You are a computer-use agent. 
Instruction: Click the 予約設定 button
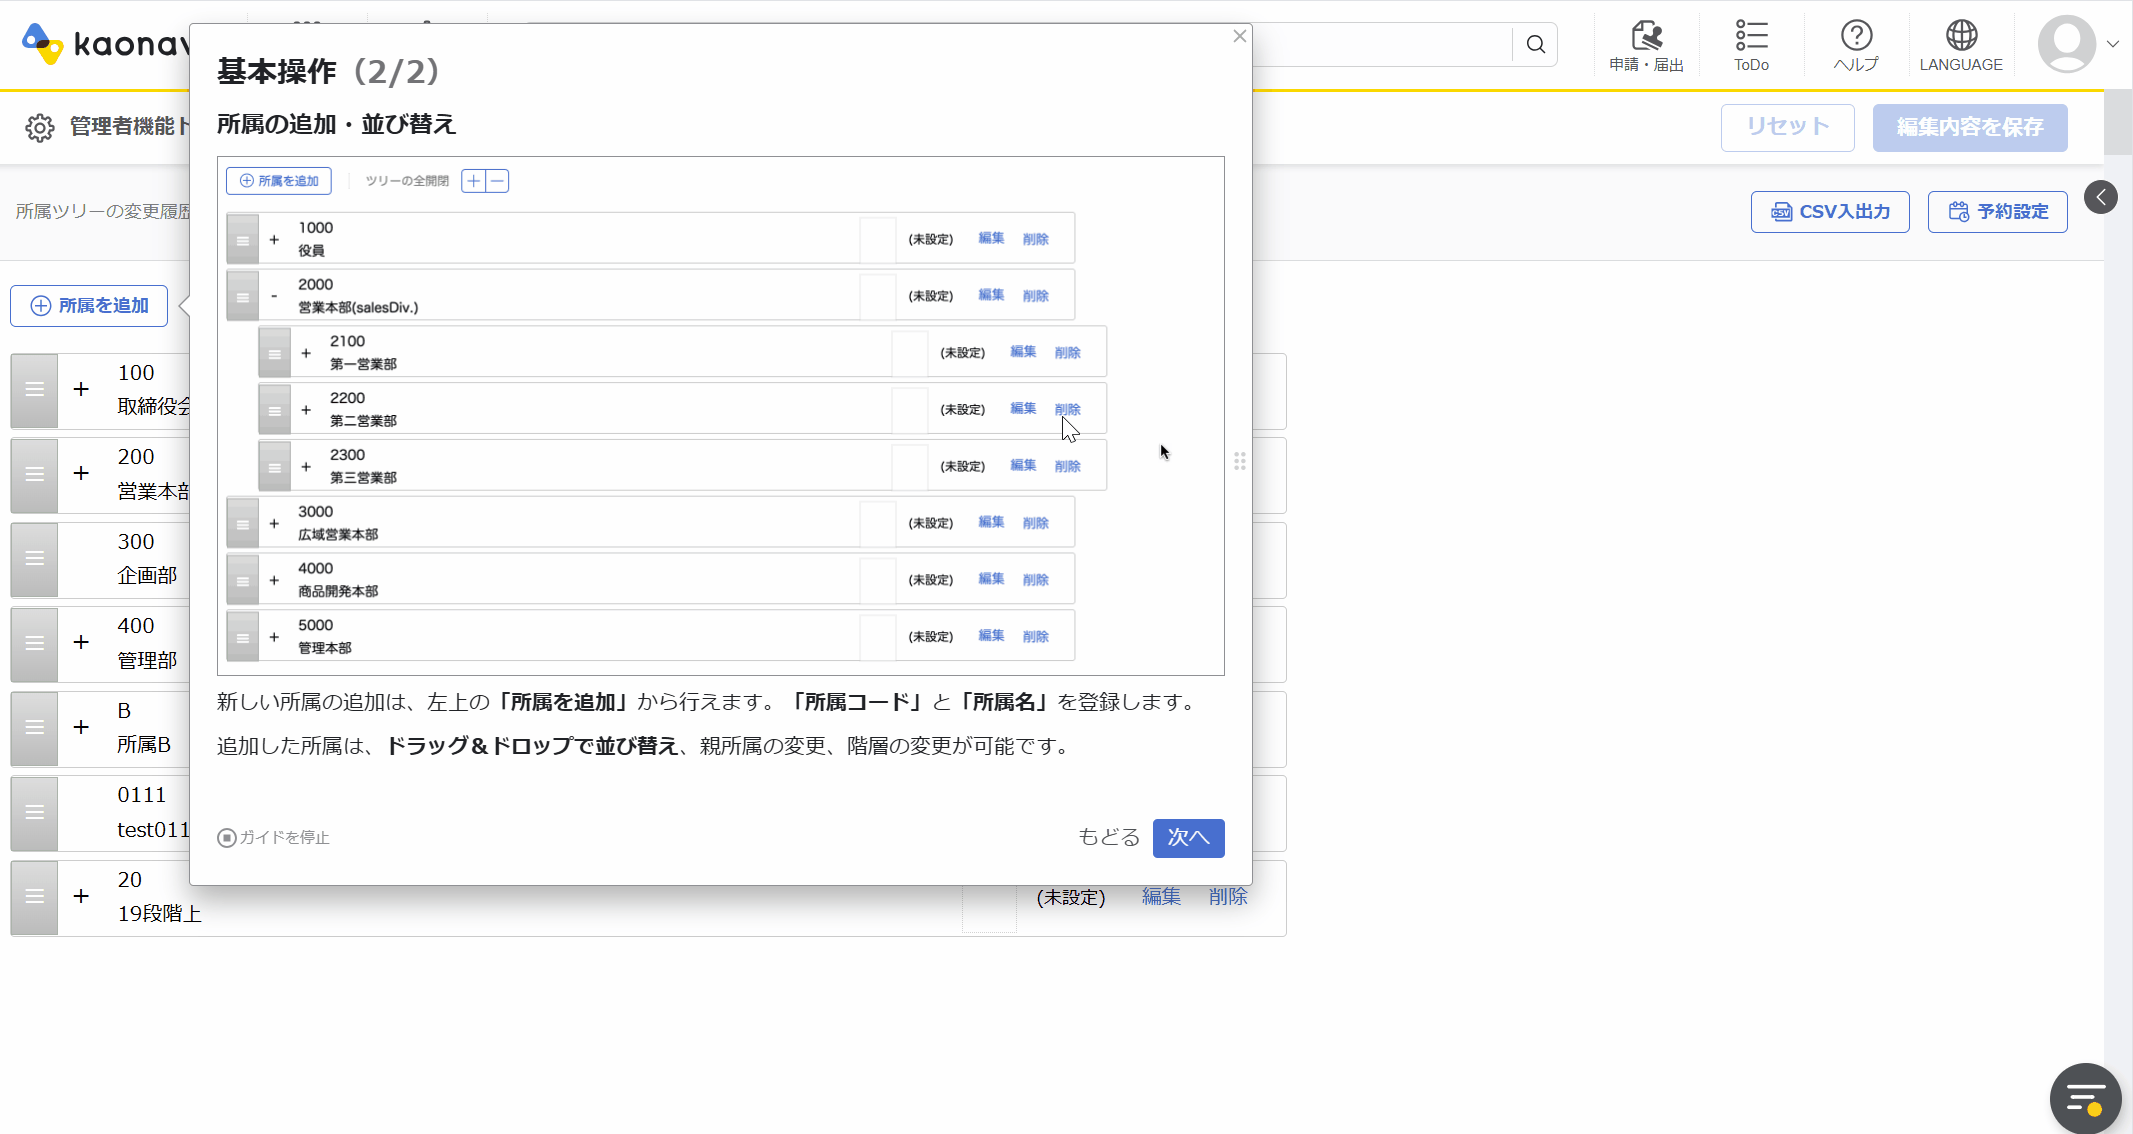[x=1997, y=212]
